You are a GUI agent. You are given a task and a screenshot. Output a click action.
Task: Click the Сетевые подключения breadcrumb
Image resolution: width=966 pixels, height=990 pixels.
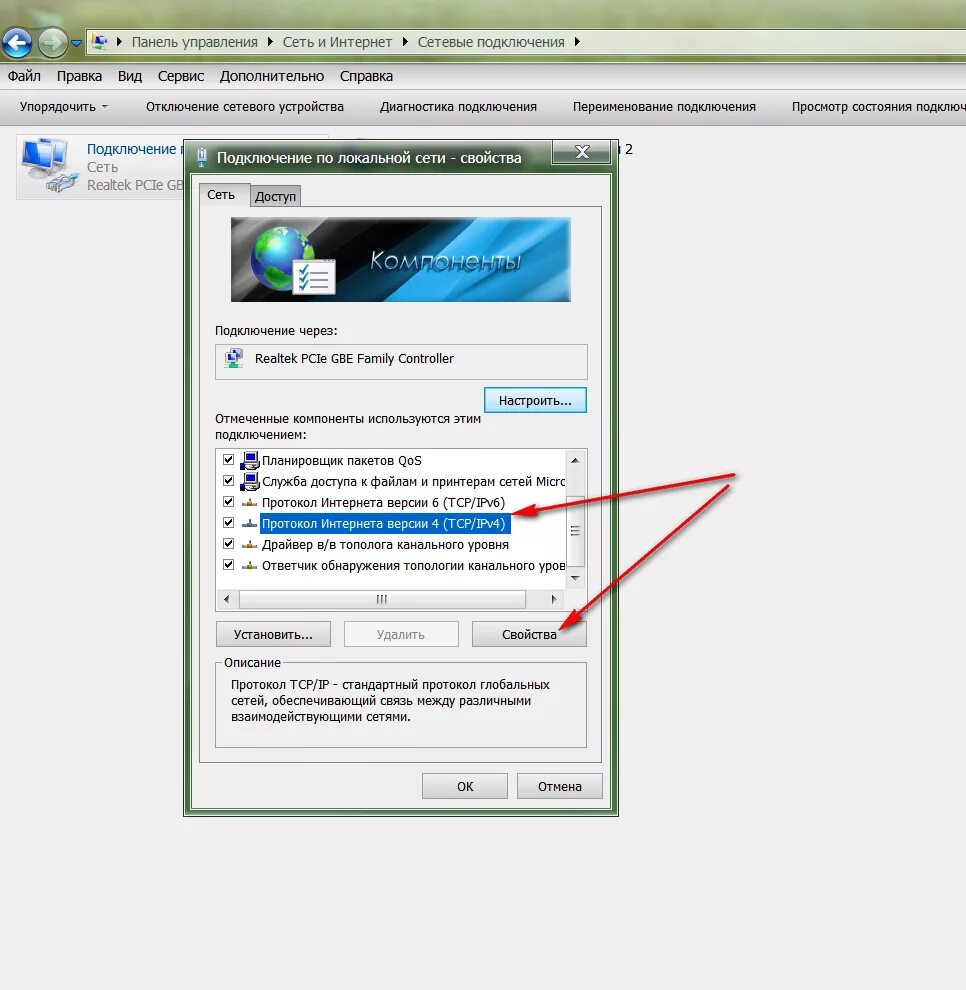point(491,42)
